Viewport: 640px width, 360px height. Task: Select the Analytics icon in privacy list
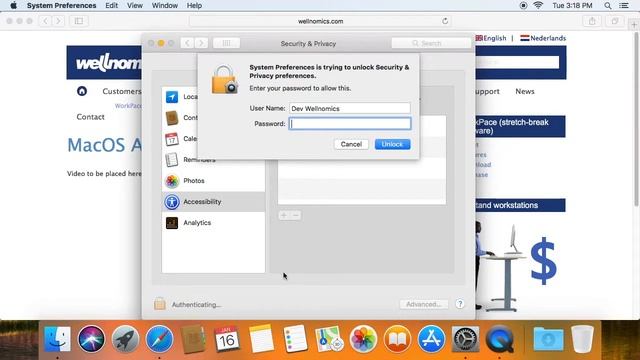pos(172,223)
